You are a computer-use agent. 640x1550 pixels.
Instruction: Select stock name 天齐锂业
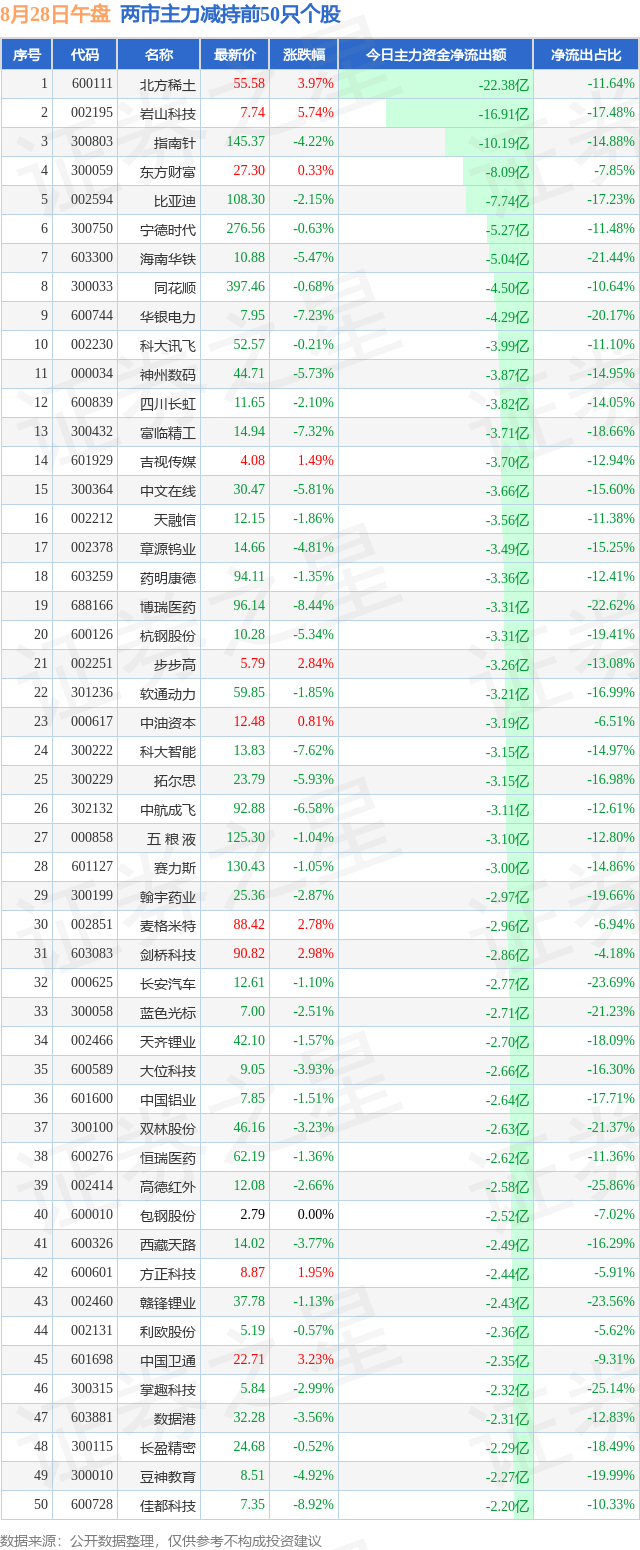click(x=168, y=1042)
